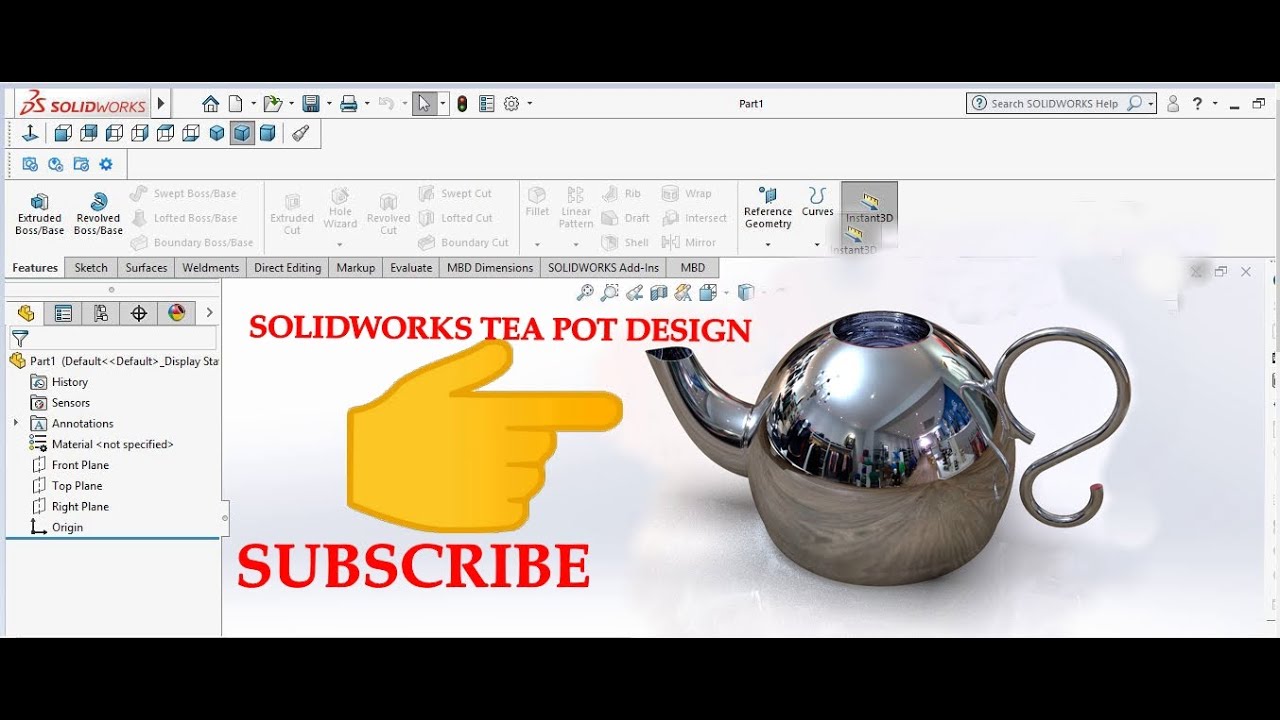Viewport: 1280px width, 720px height.
Task: Expand the SOLIDWORKS menu arrow beside the logo
Action: click(x=161, y=103)
